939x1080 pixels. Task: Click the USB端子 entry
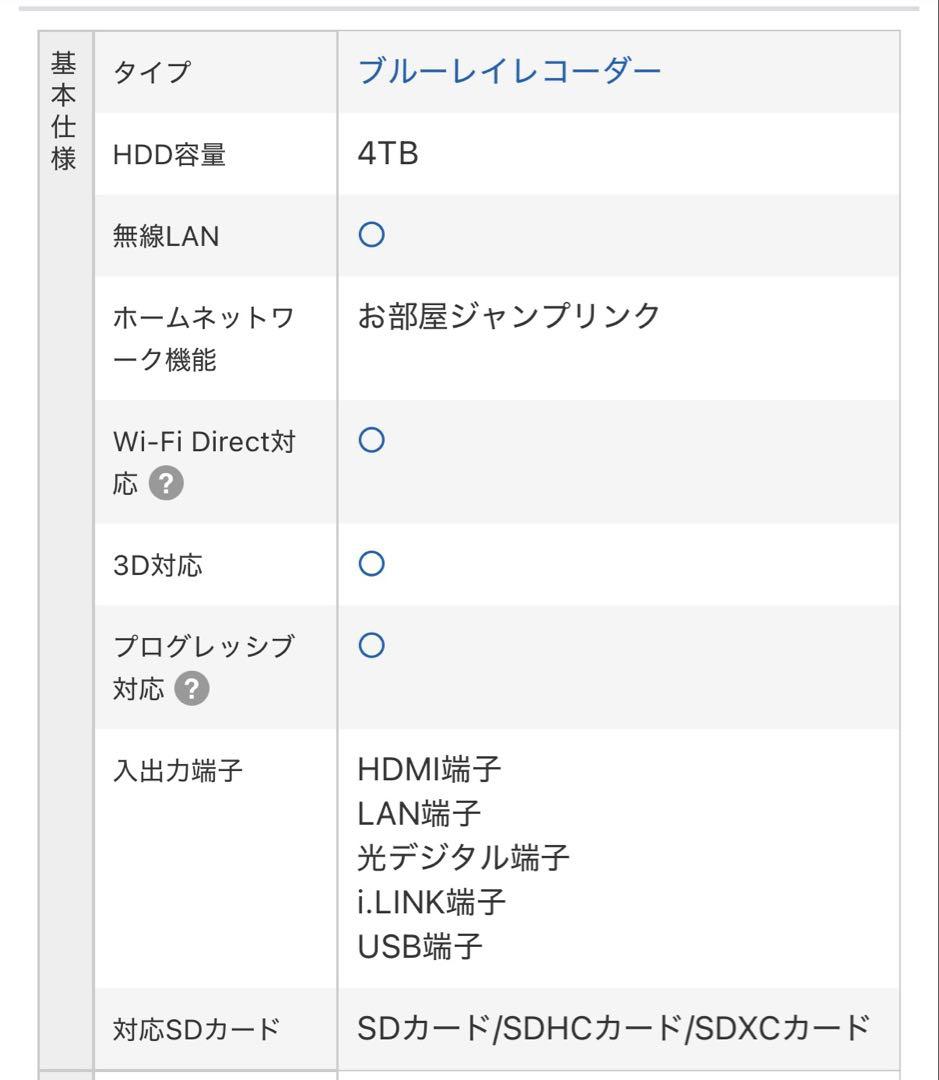421,944
